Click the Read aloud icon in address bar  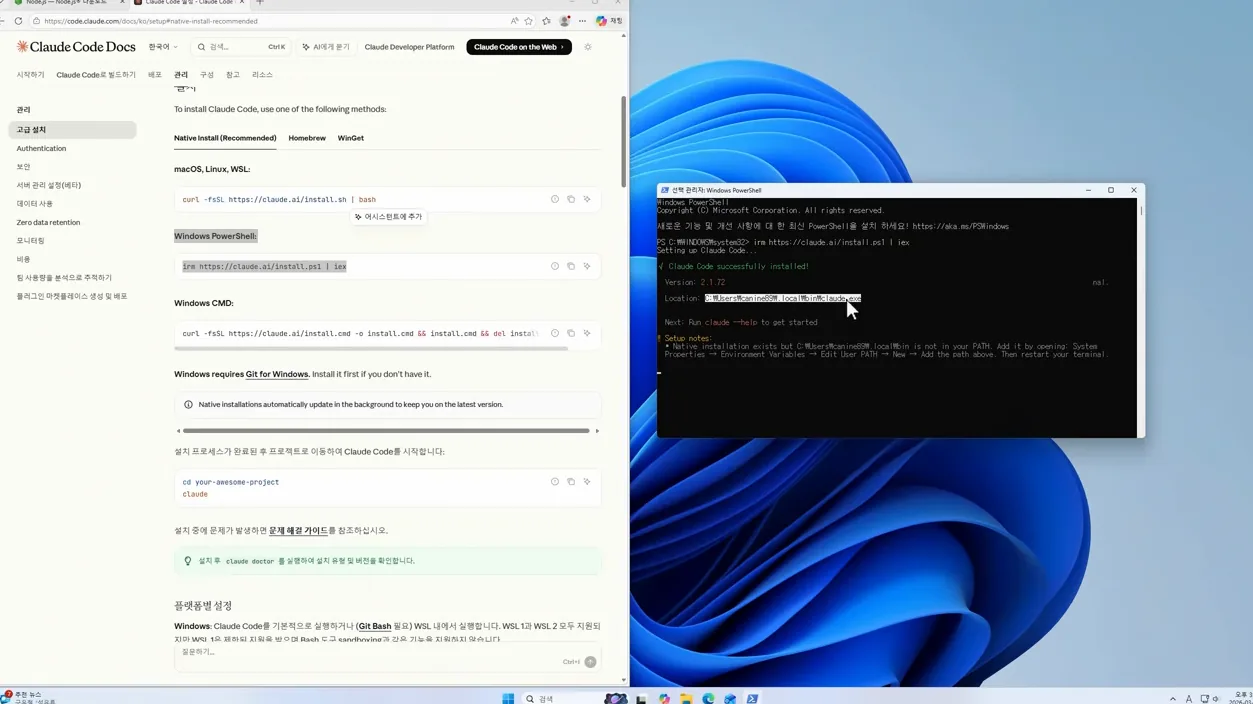514,21
